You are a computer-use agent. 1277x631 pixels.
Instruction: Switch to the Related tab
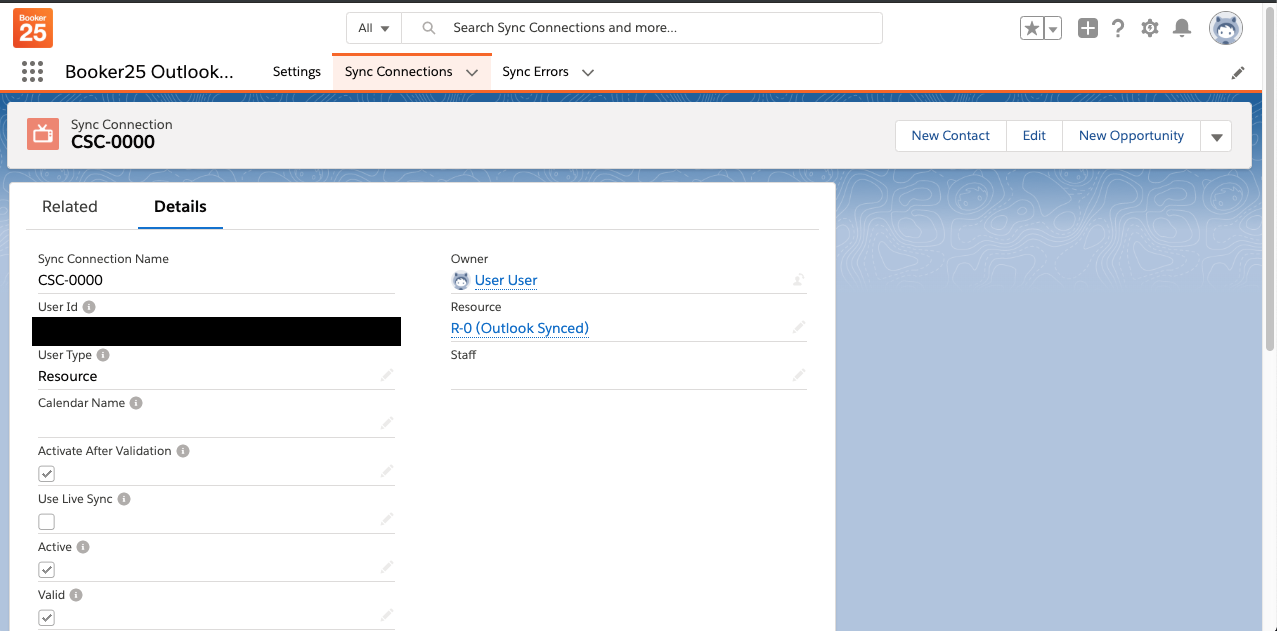tap(70, 207)
